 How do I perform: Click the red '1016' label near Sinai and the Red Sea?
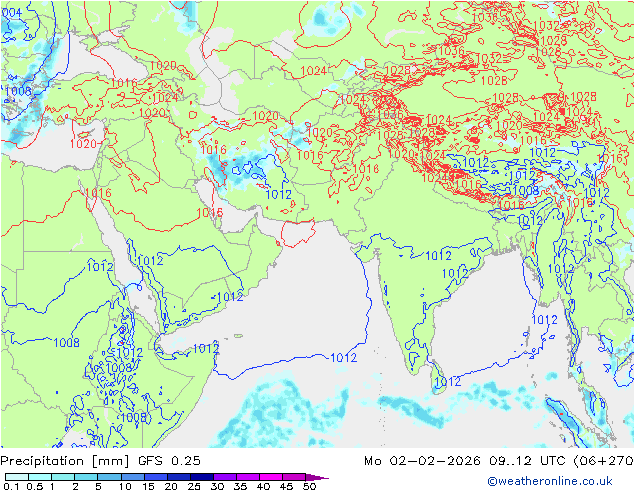click(98, 192)
